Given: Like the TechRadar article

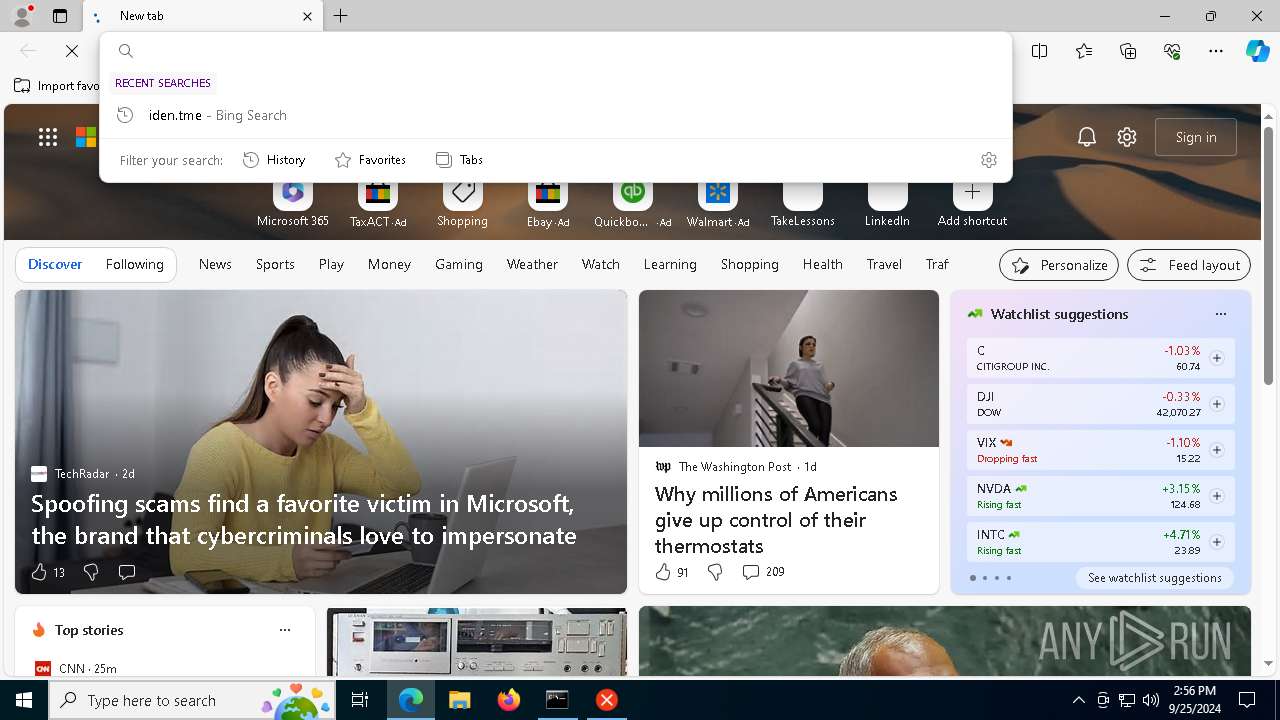Looking at the screenshot, I should coord(47,572).
